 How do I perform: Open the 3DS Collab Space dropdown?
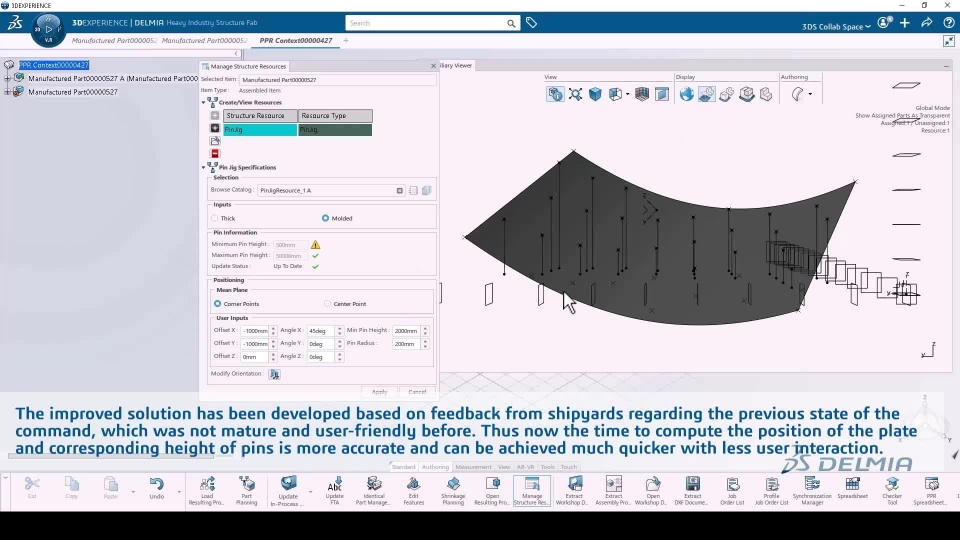pyautogui.click(x=836, y=26)
